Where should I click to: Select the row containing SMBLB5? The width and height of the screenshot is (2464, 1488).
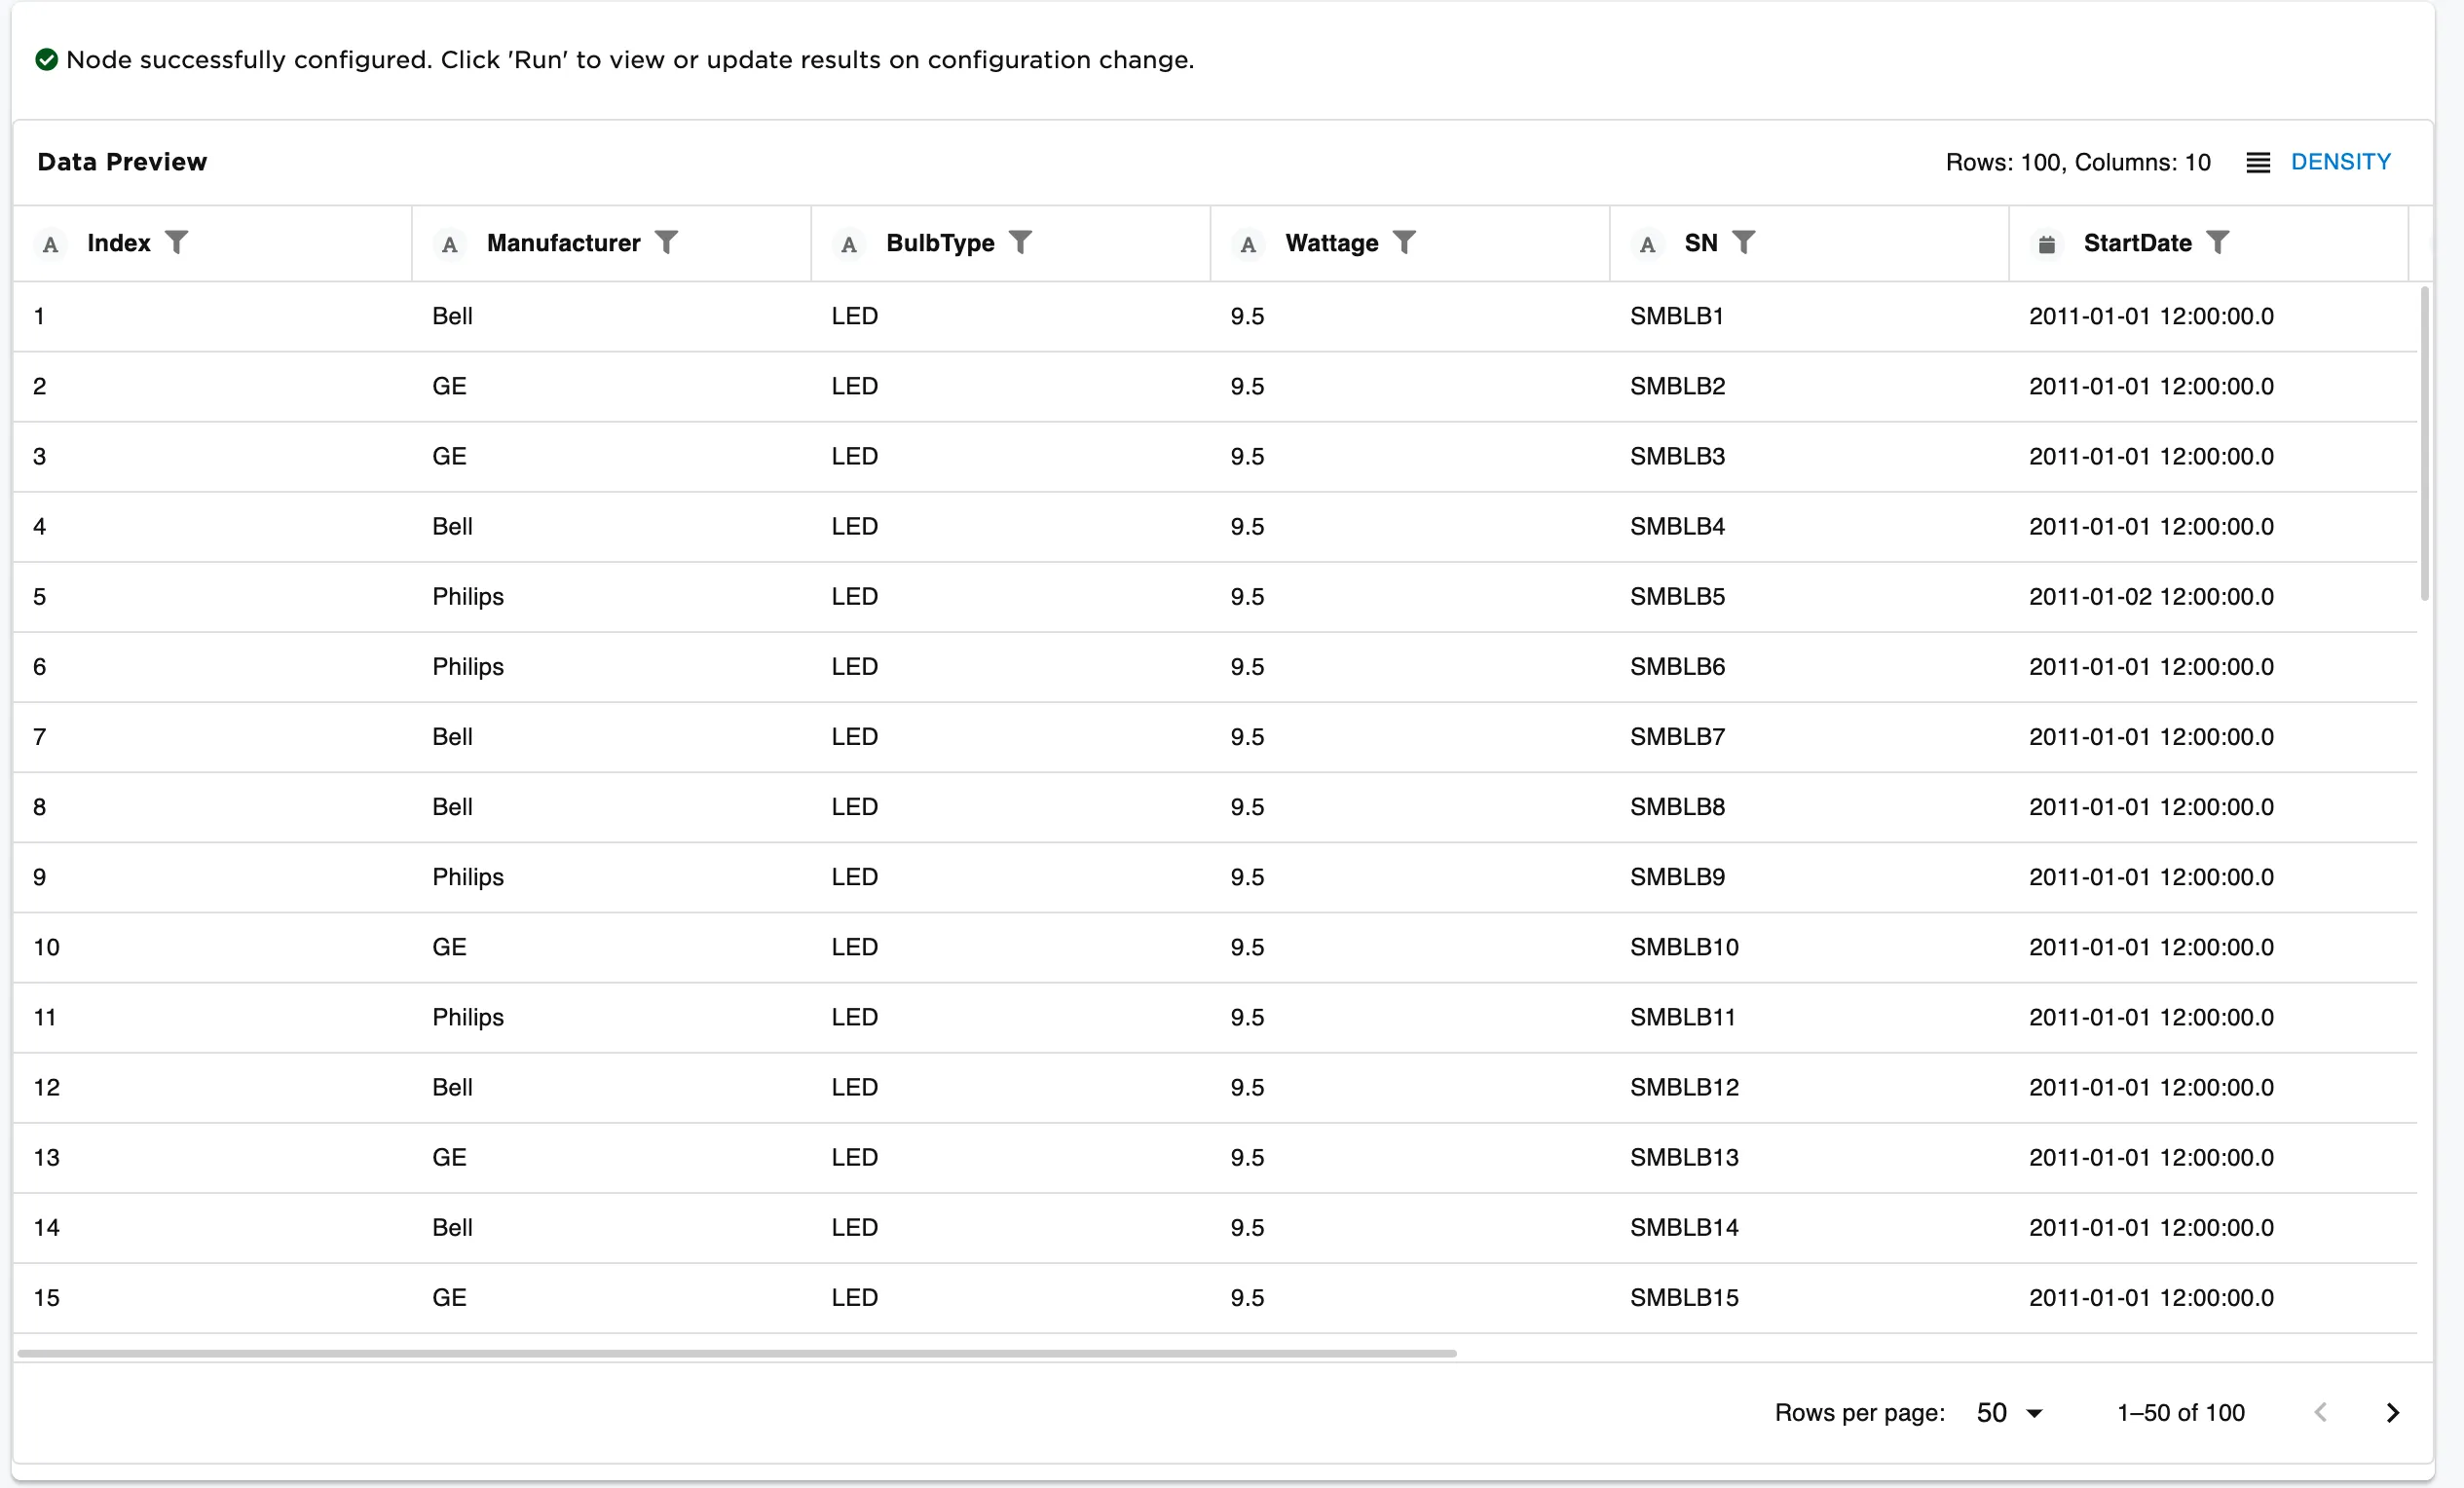[1676, 596]
